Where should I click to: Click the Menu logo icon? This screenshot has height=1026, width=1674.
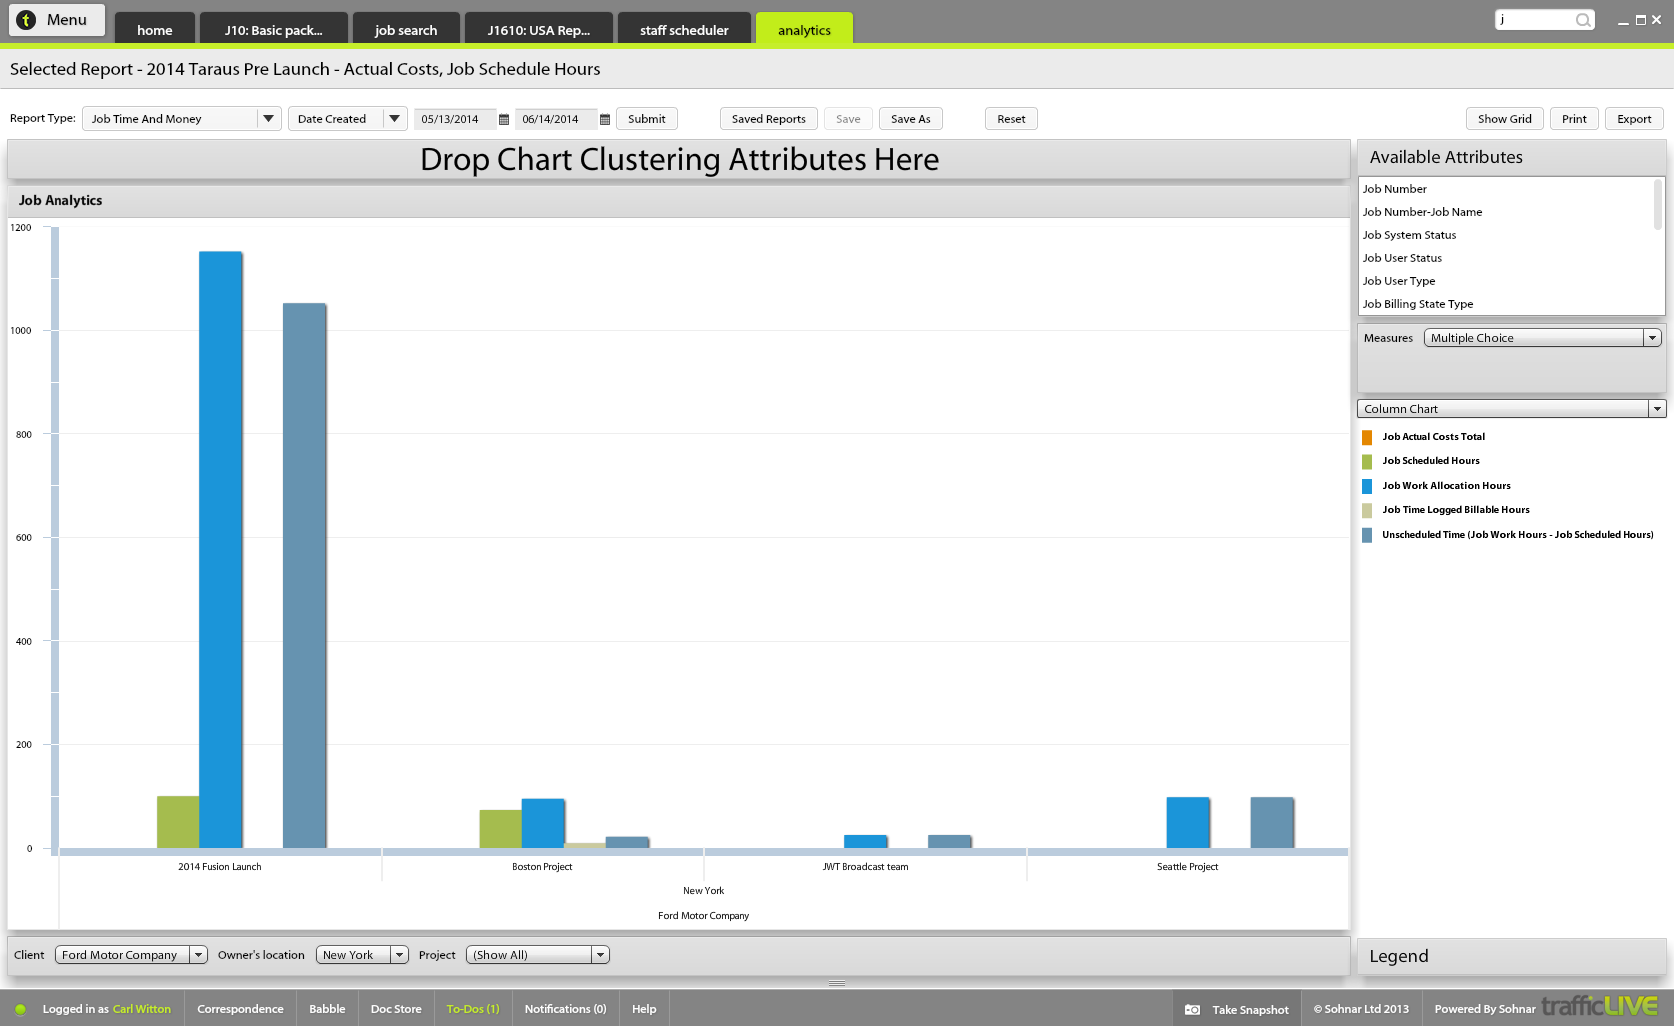[x=27, y=20]
